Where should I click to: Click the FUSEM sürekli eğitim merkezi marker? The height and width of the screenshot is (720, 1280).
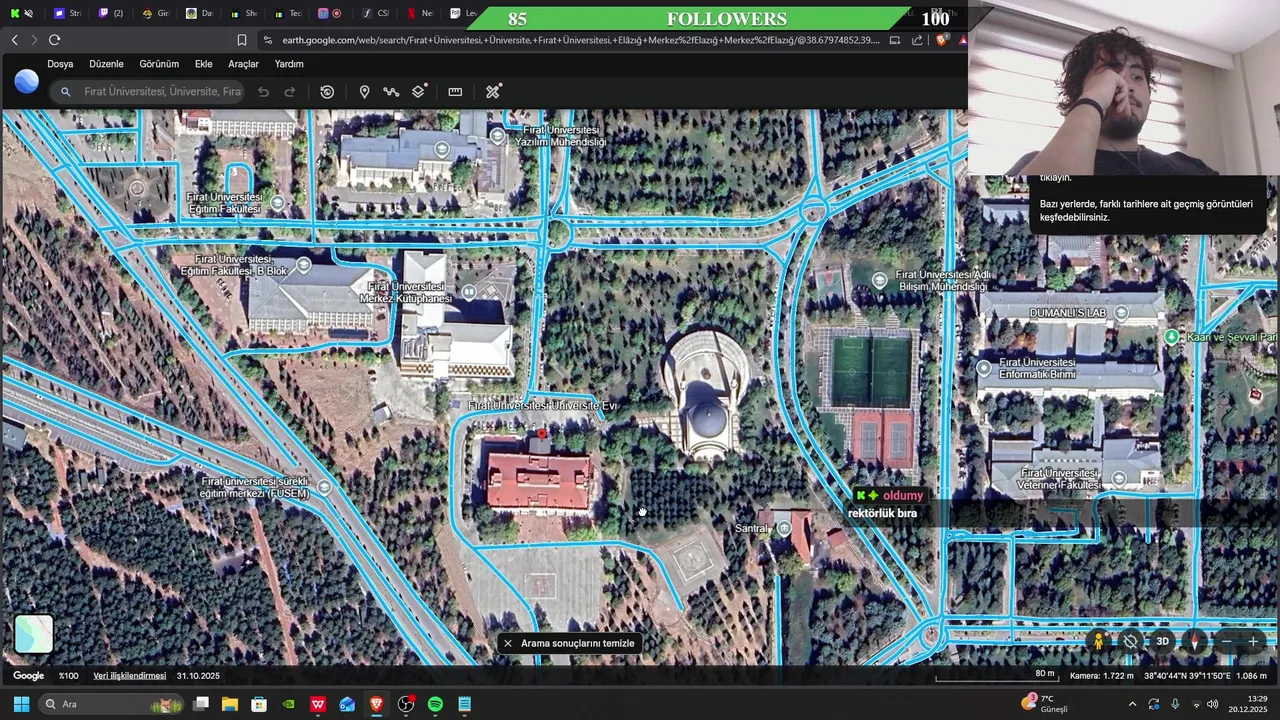[x=323, y=488]
